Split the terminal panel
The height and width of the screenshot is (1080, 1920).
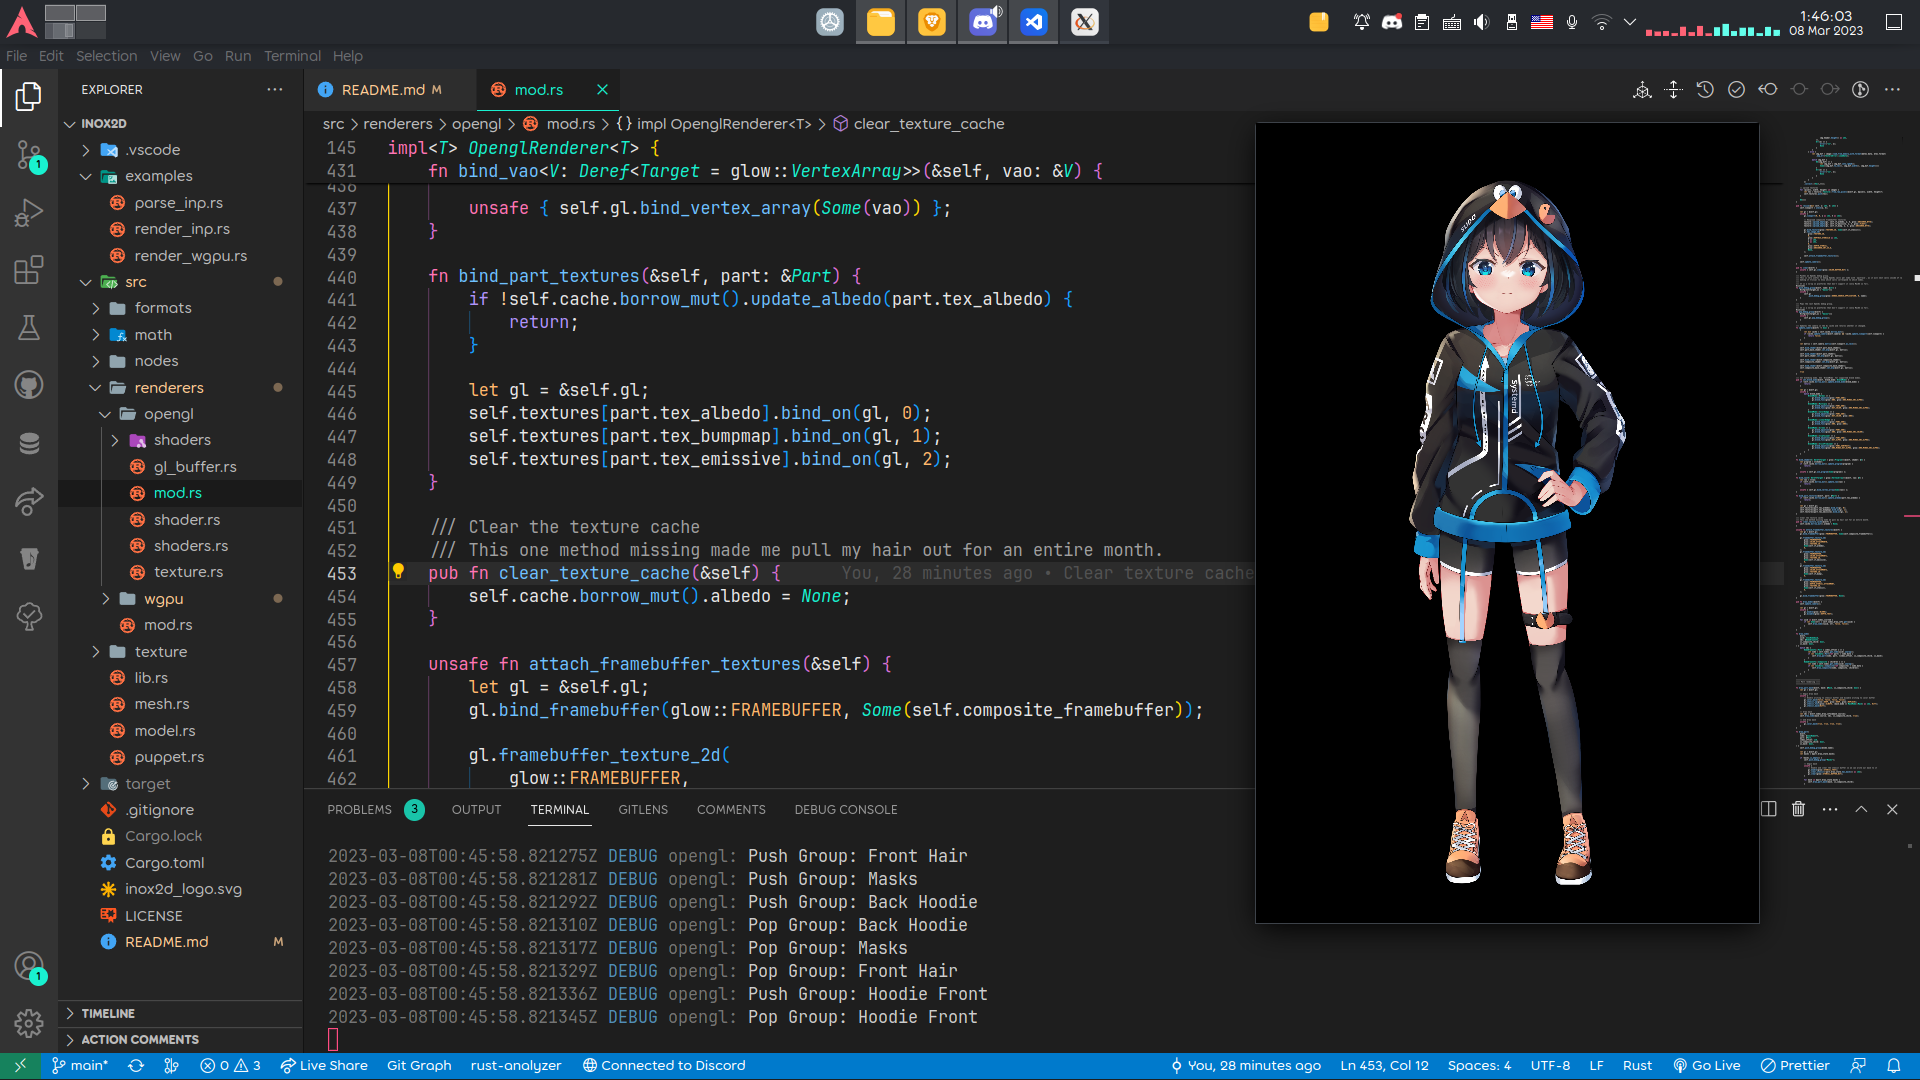click(x=1768, y=809)
